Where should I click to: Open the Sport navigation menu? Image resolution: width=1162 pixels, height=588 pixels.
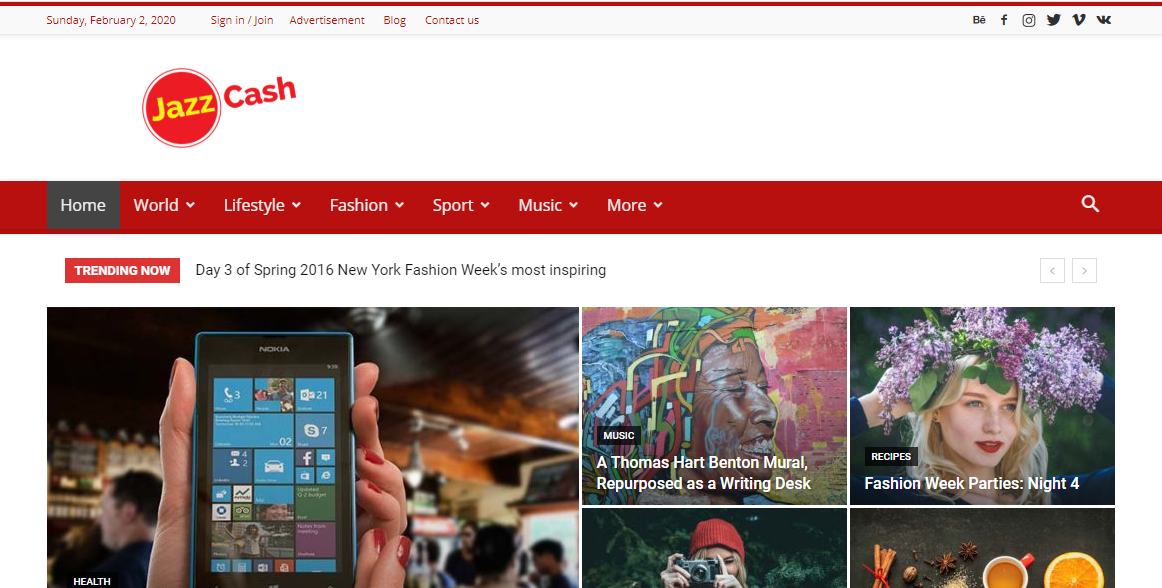coord(461,205)
